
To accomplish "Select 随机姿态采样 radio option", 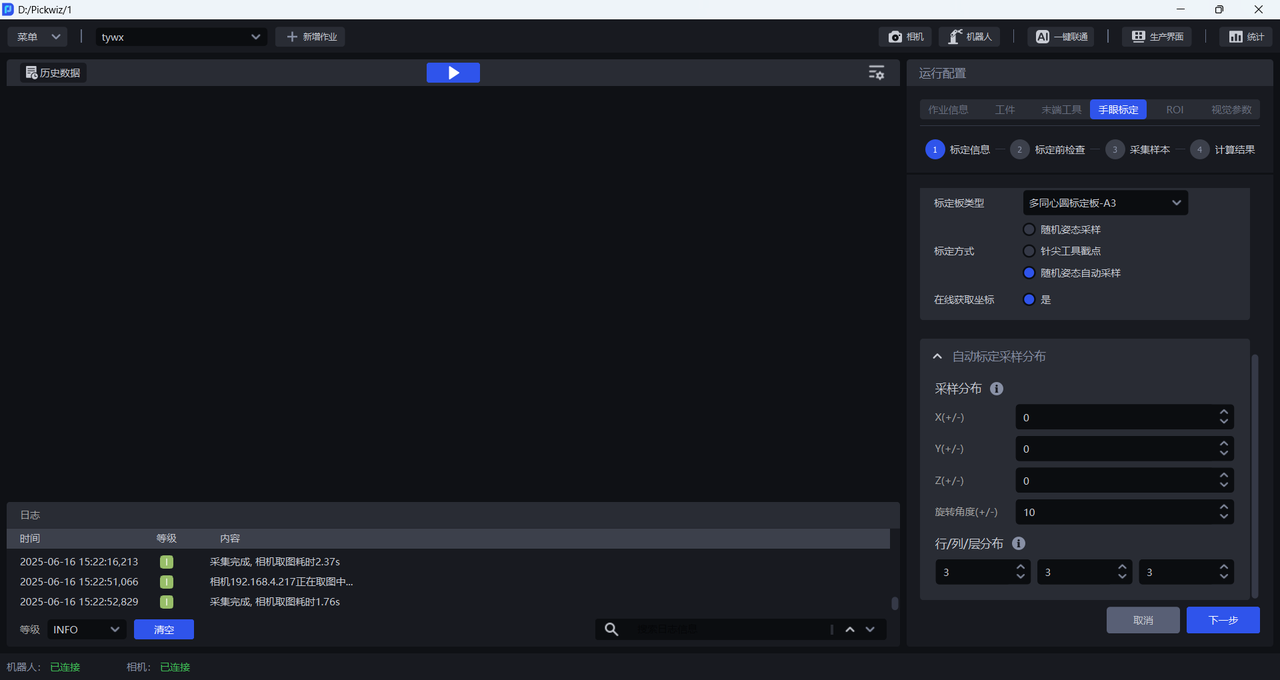I will (1029, 230).
